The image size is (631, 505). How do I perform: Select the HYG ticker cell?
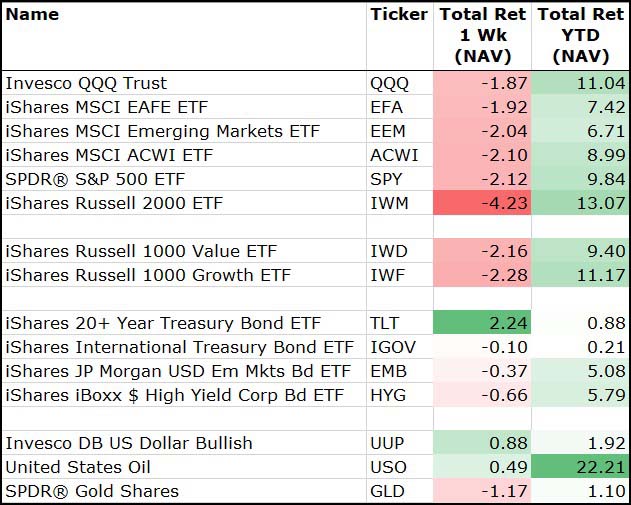(x=391, y=395)
